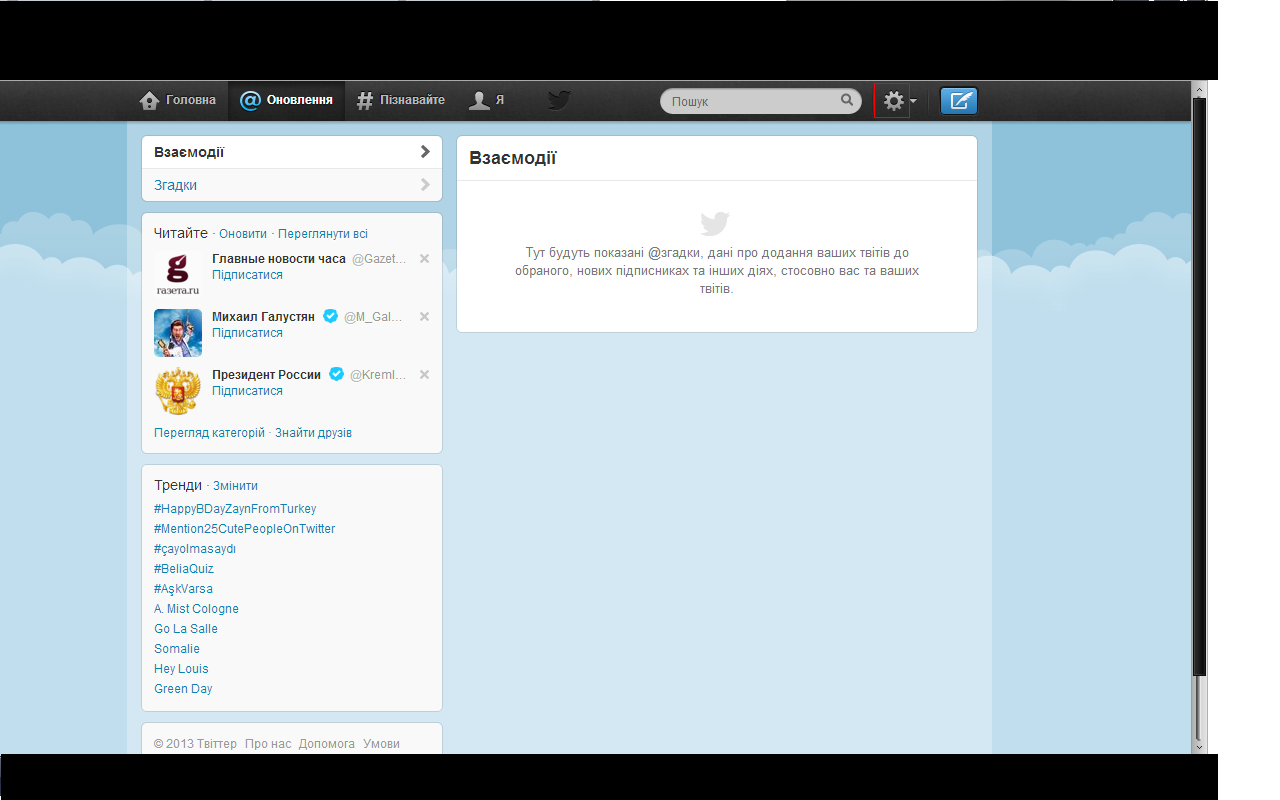
Task: Open the #çayolmasaydı trend
Action: [195, 549]
